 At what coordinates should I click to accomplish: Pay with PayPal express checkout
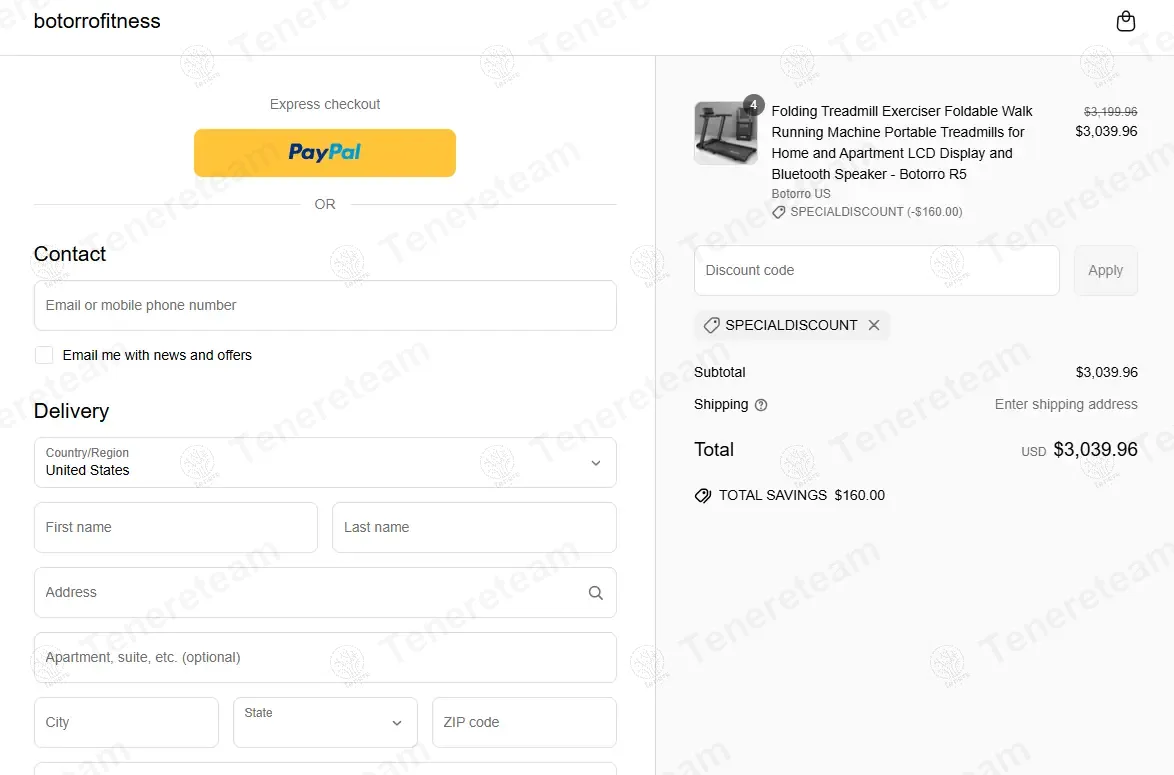pyautogui.click(x=325, y=153)
